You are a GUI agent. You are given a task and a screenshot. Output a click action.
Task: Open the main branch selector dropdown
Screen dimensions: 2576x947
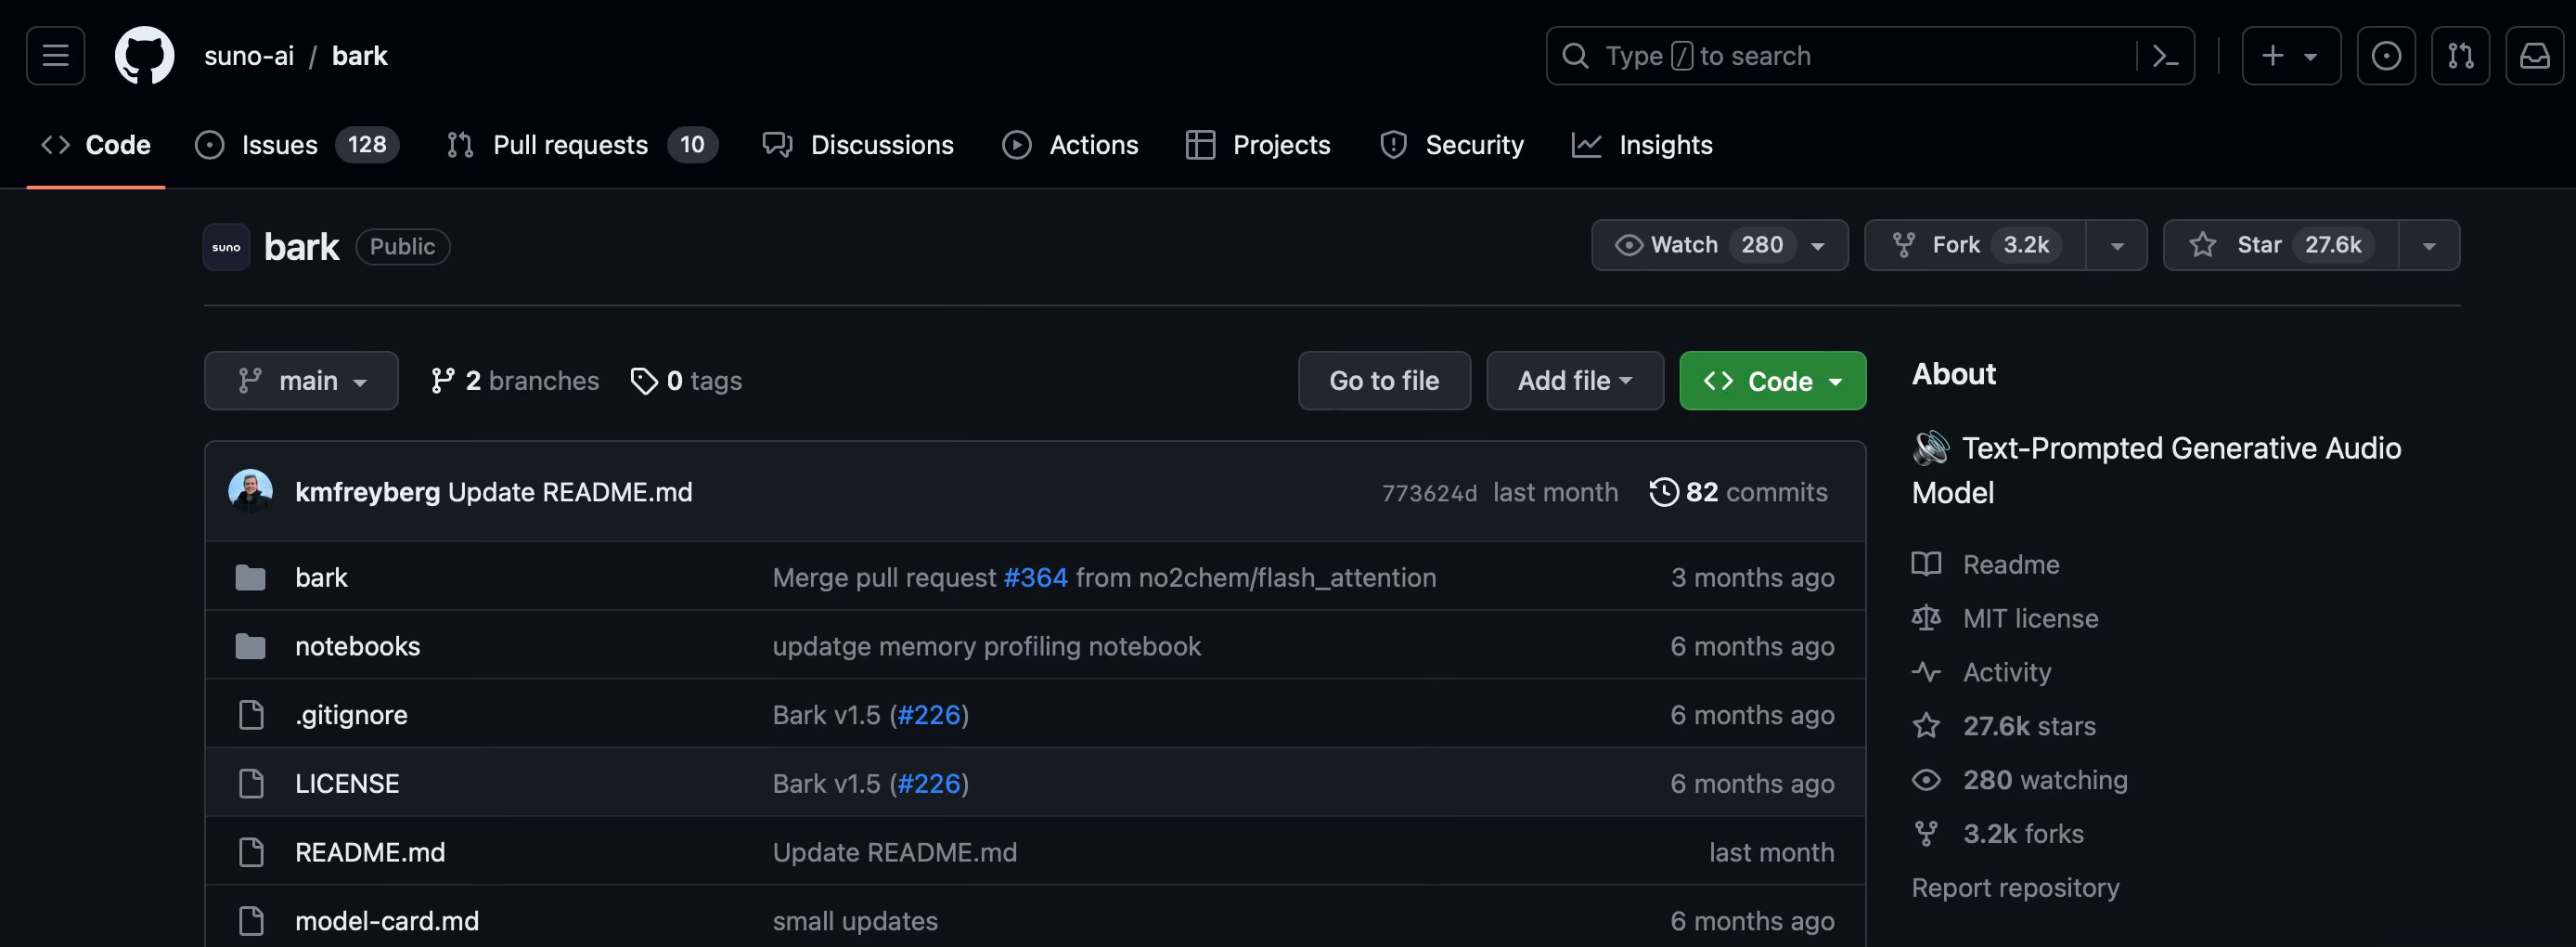pyautogui.click(x=301, y=381)
